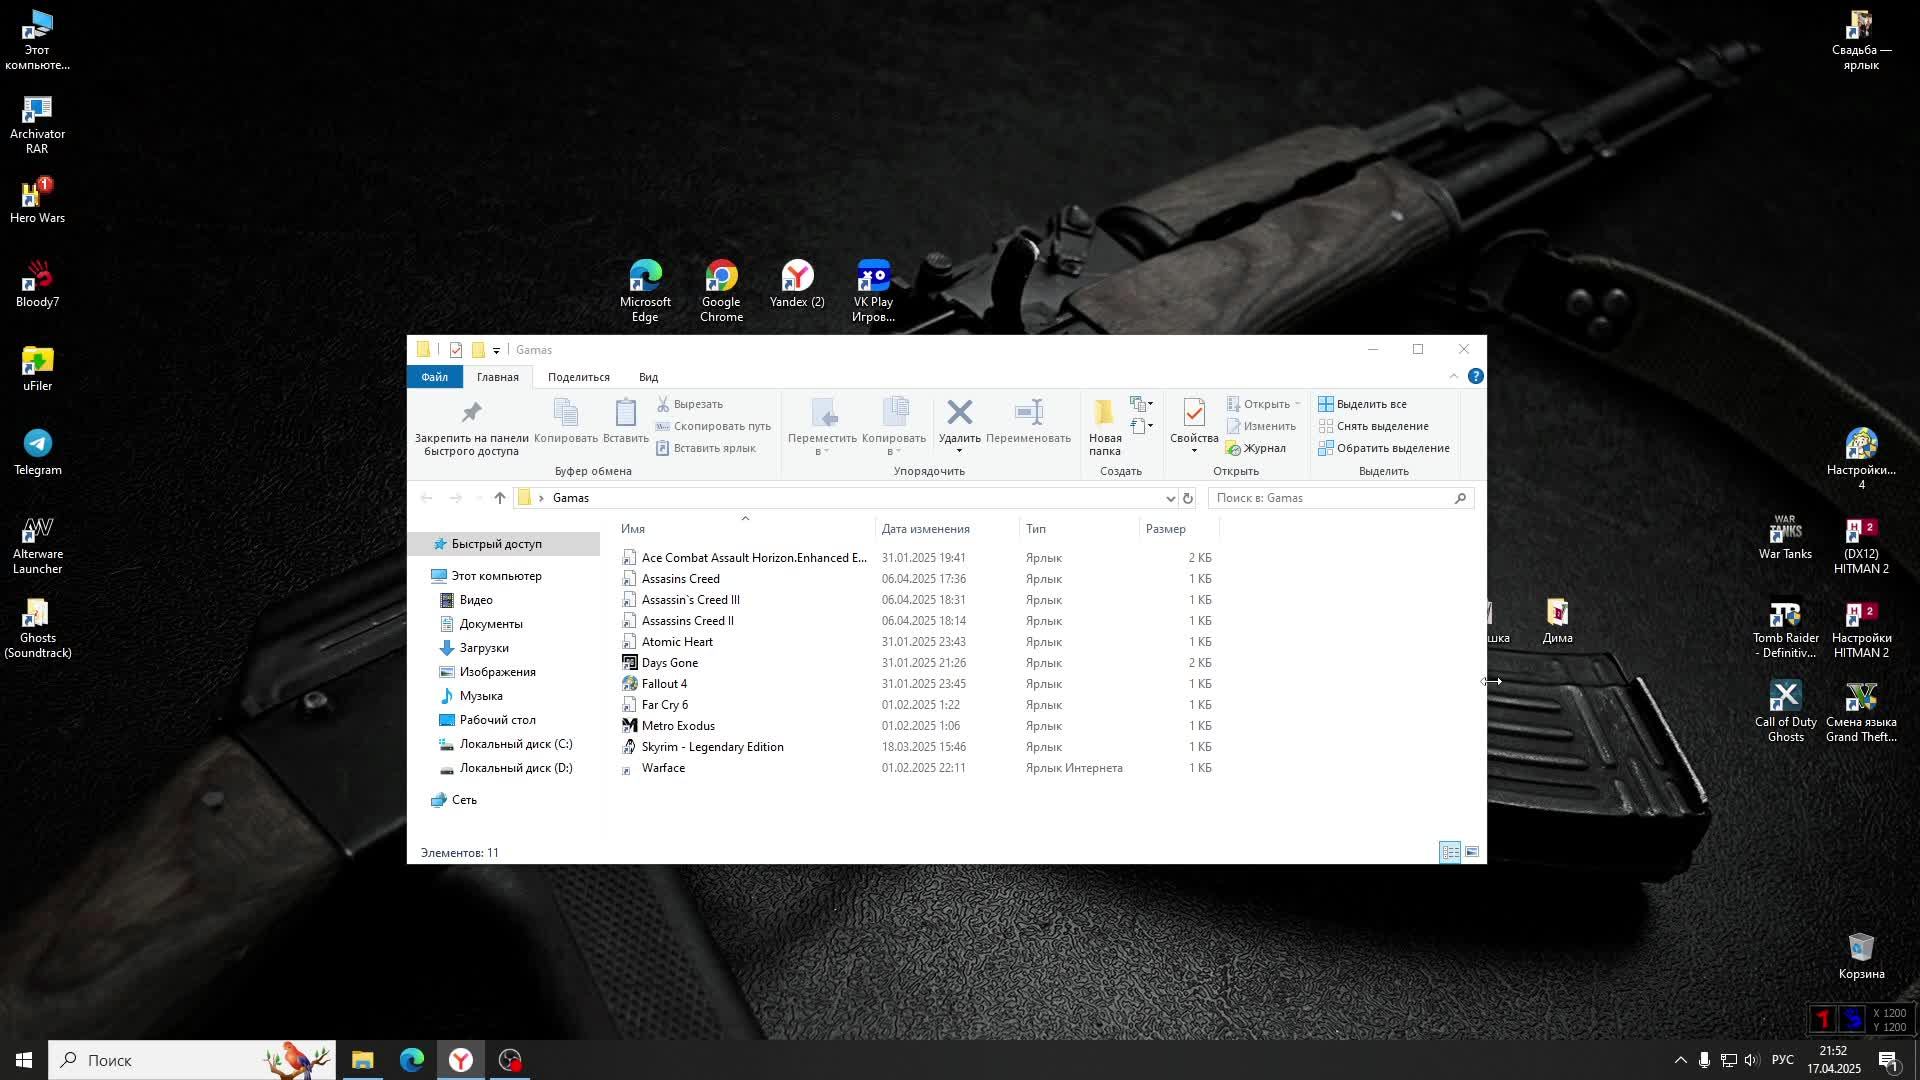Click Снять выделение
Screen dimensions: 1920x1080
[1373, 426]
